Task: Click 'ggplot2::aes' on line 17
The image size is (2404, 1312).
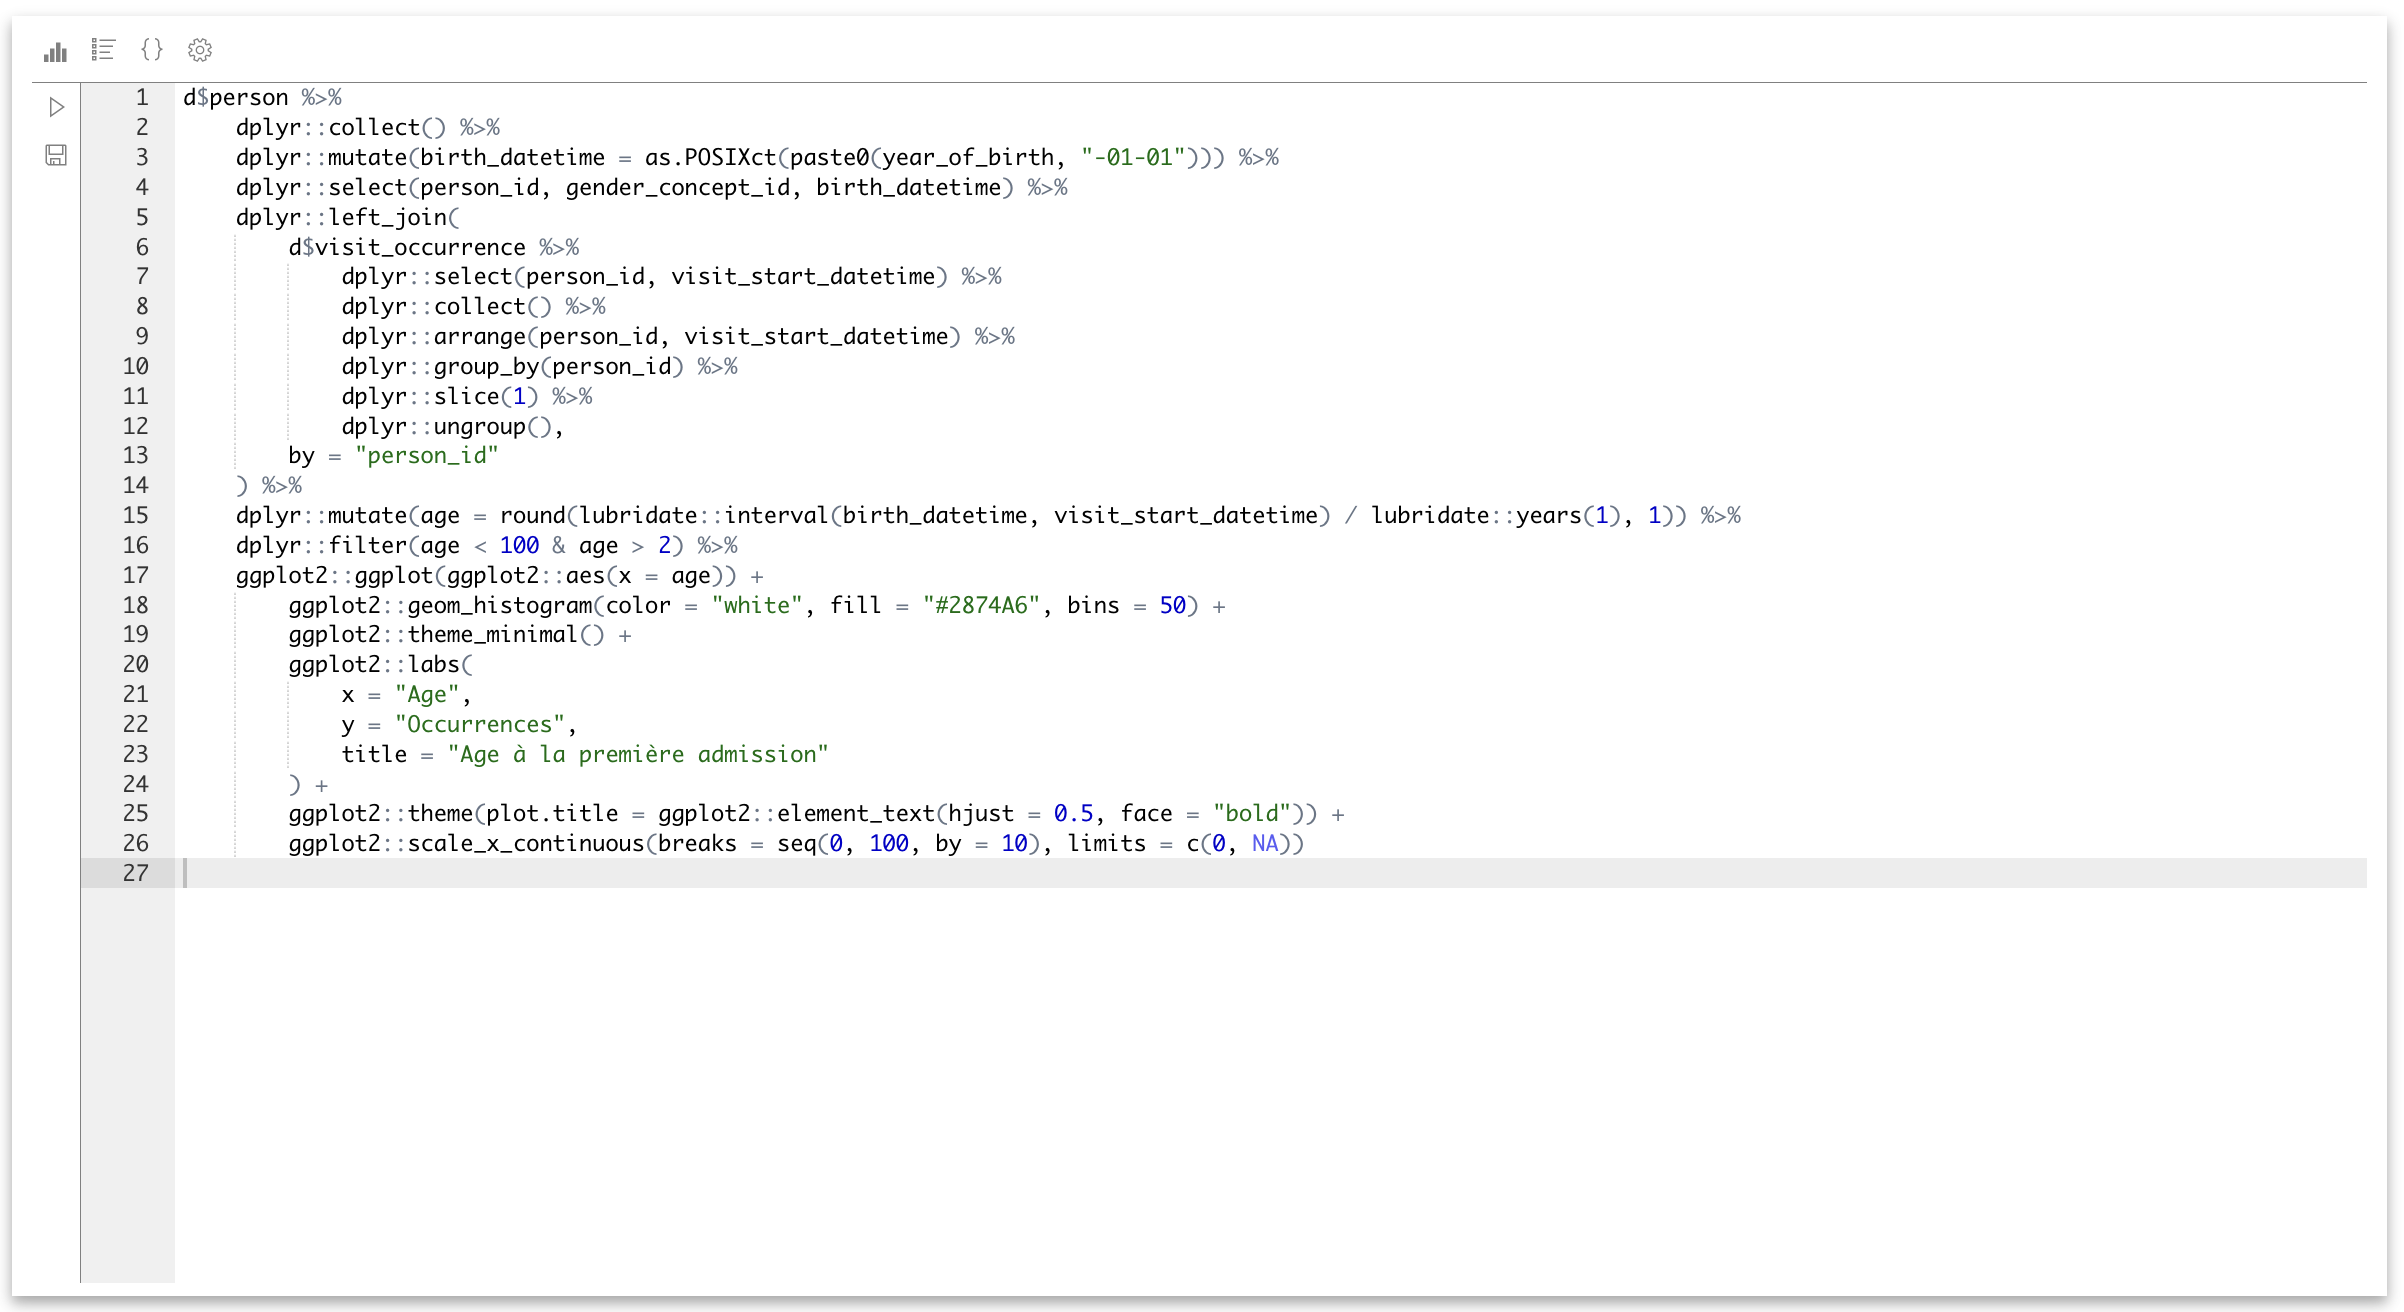Action: (x=526, y=576)
